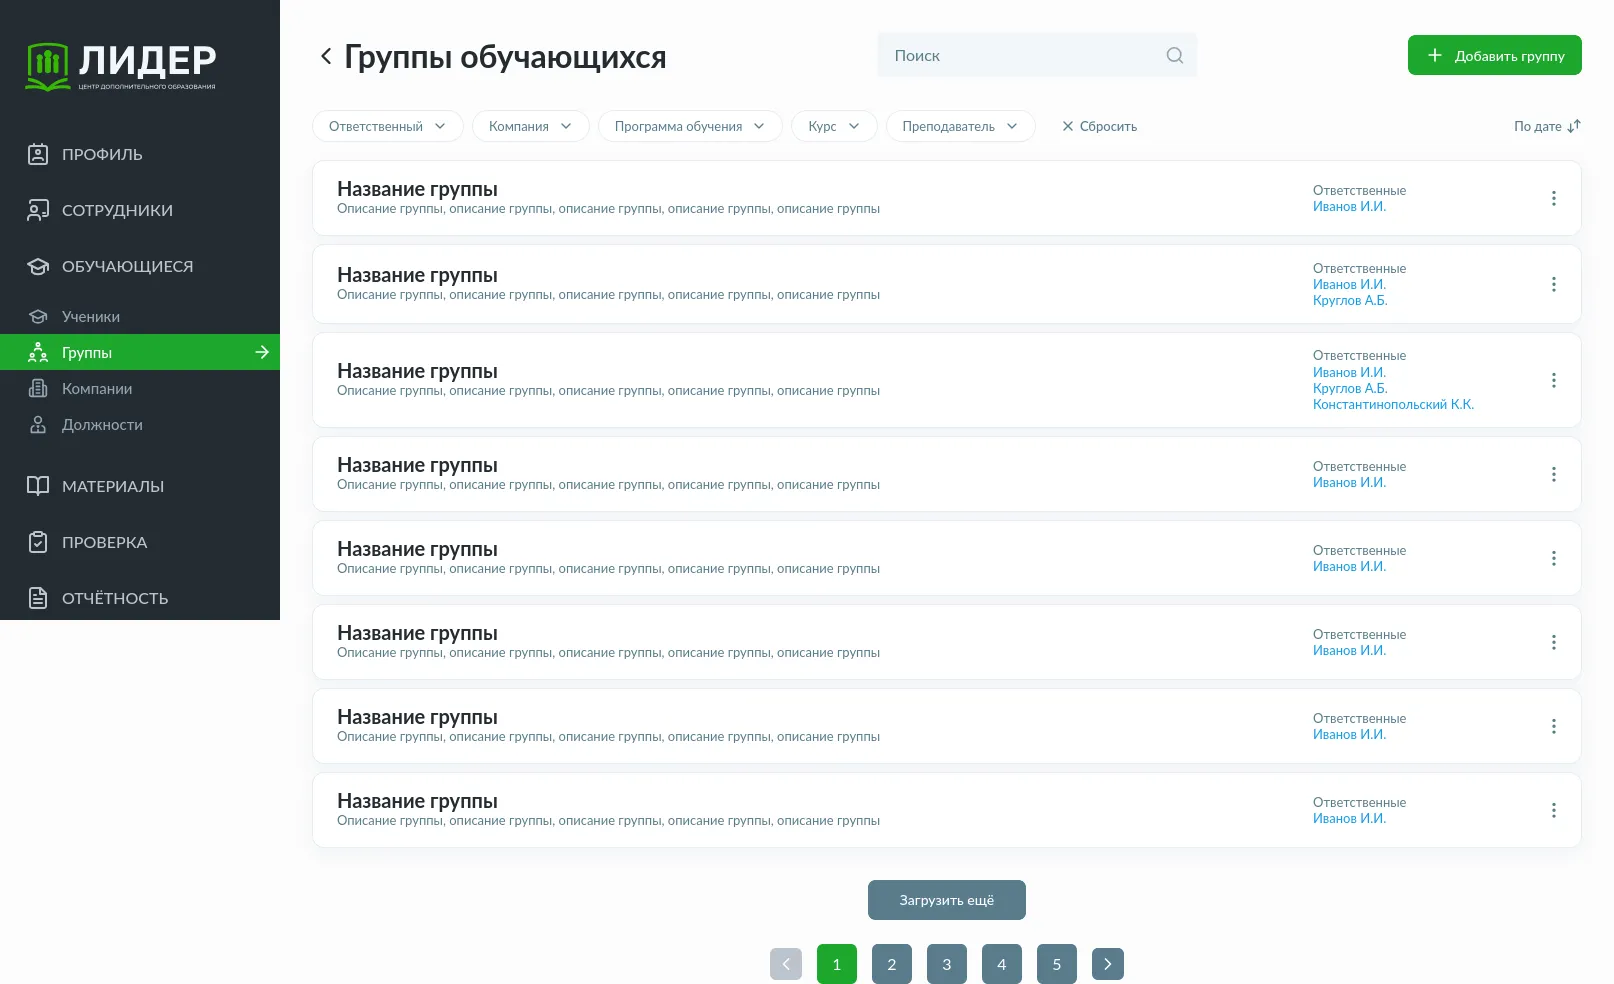Click the МАТЕРИАЛЫ book icon
The width and height of the screenshot is (1614, 984).
38,486
